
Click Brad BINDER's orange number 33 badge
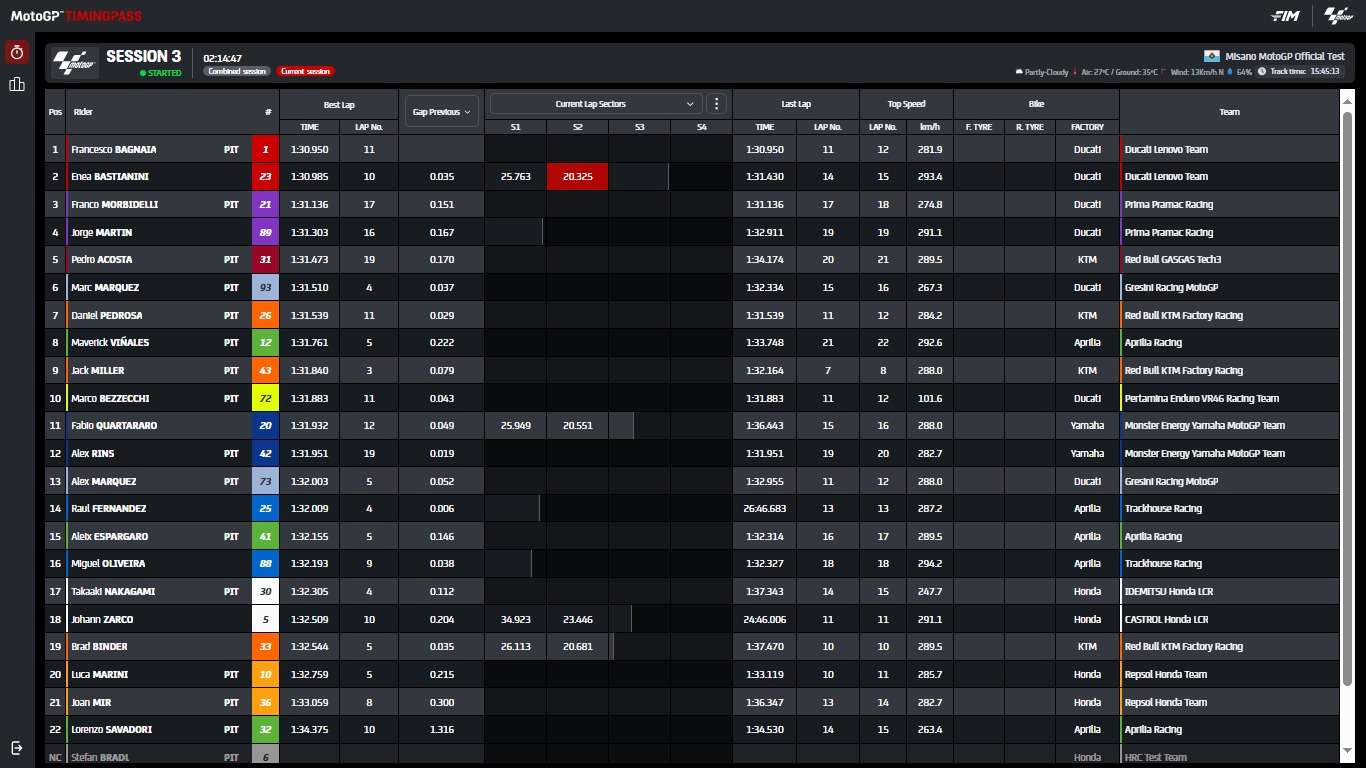point(265,647)
